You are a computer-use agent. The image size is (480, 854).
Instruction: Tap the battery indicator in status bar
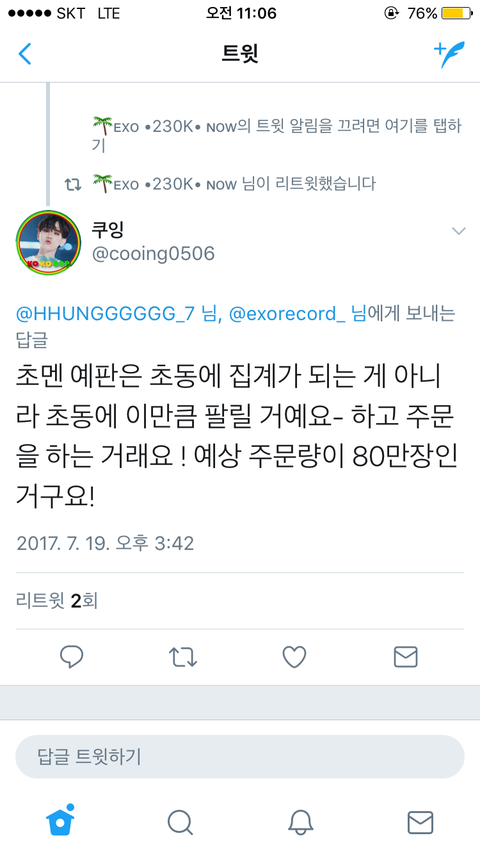click(x=457, y=13)
